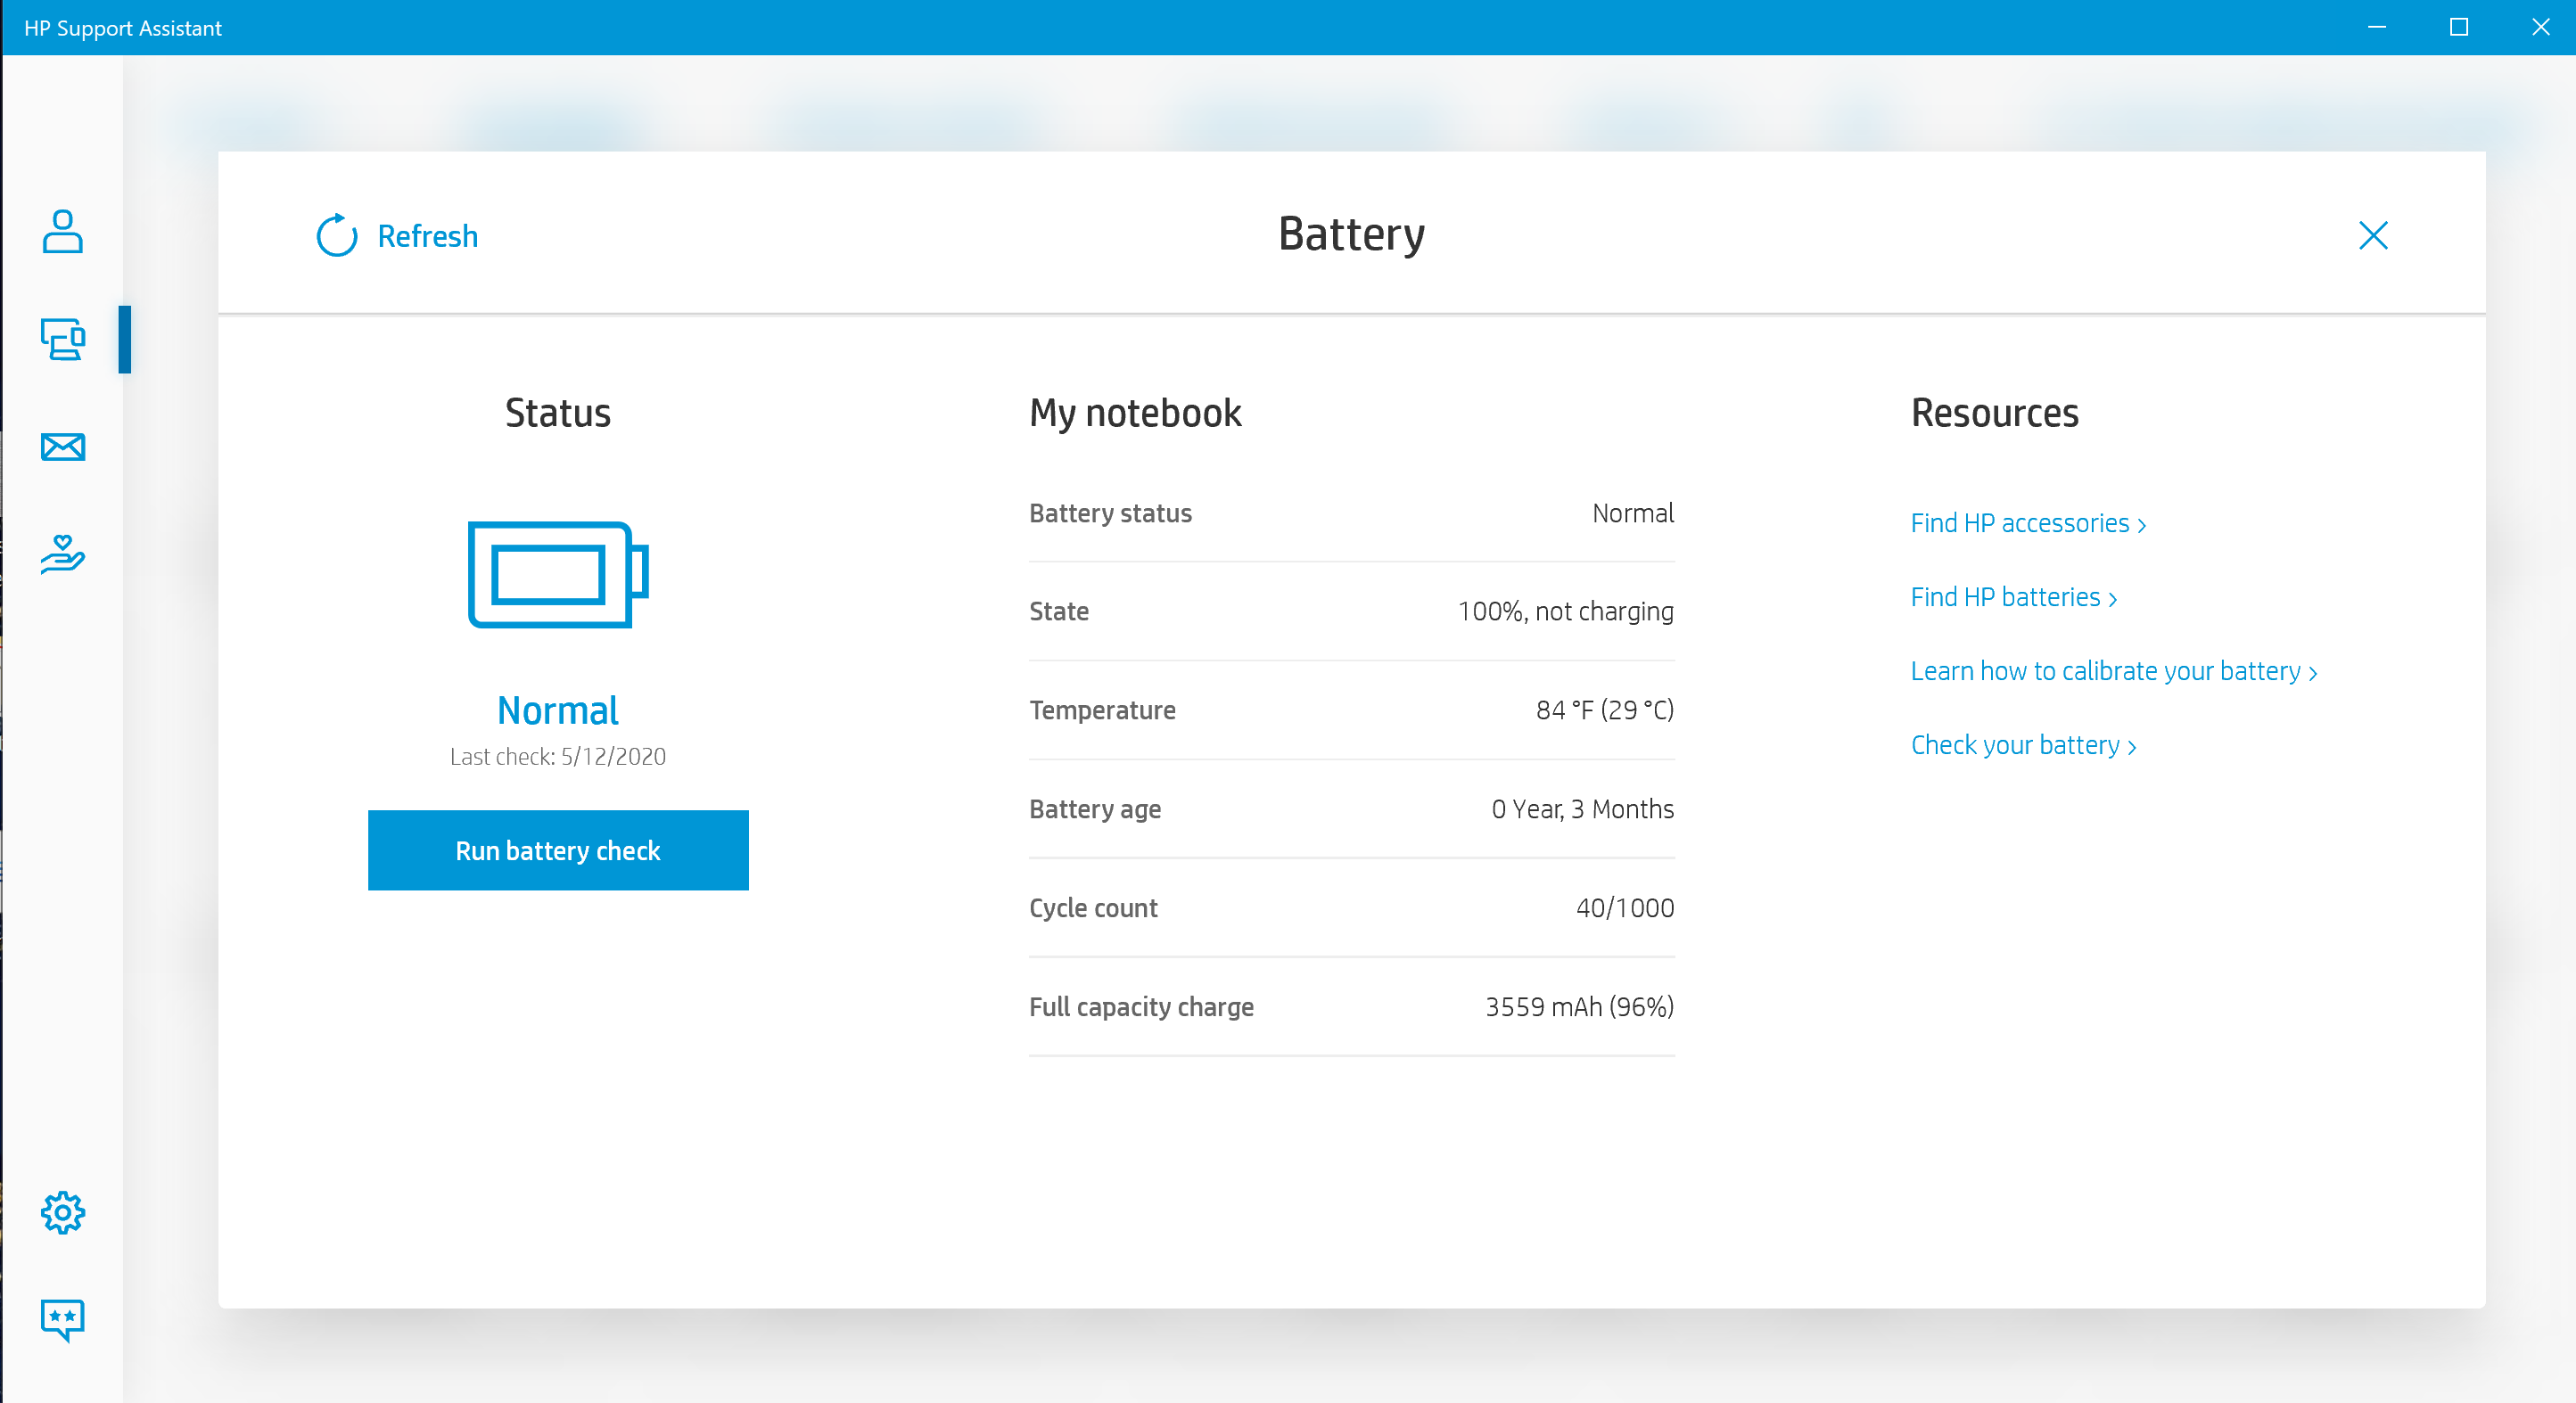Click the Refresh text label

tap(428, 236)
